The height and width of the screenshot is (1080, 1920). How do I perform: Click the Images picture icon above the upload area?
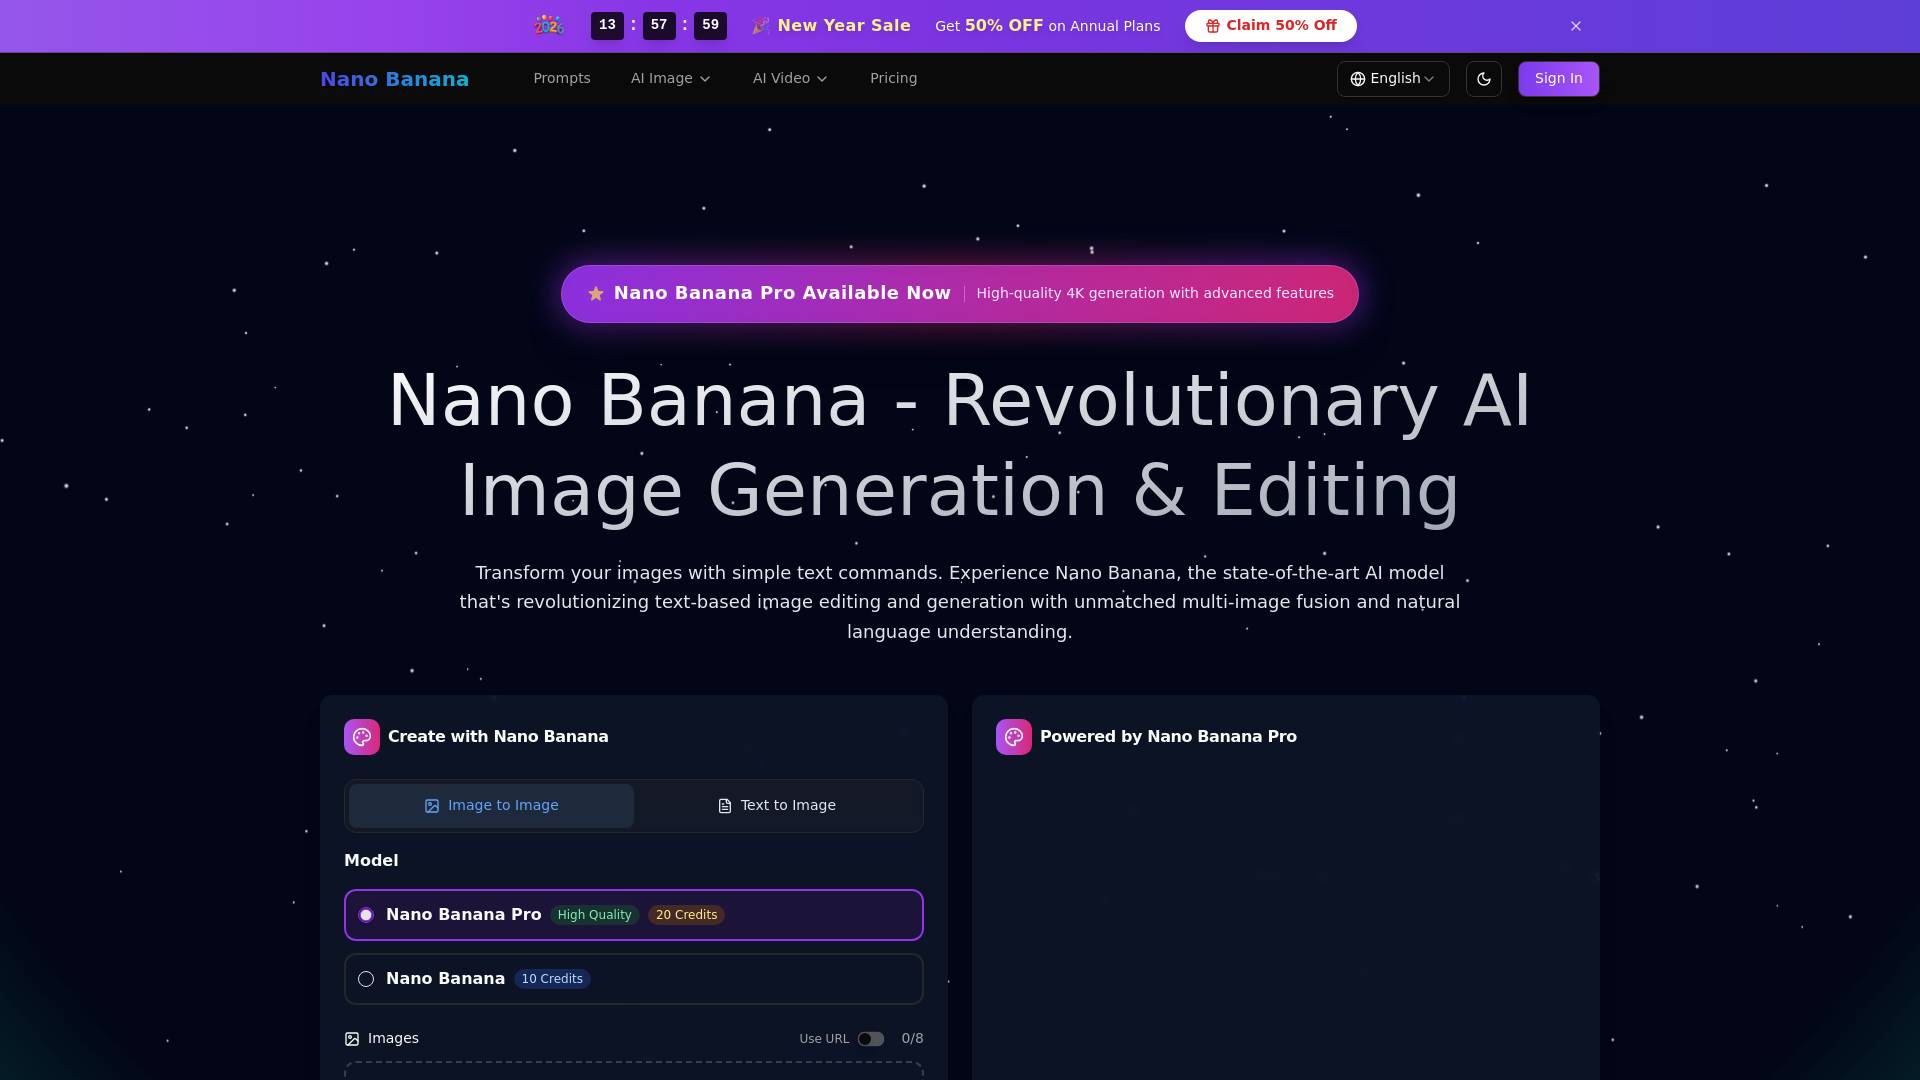point(351,1038)
